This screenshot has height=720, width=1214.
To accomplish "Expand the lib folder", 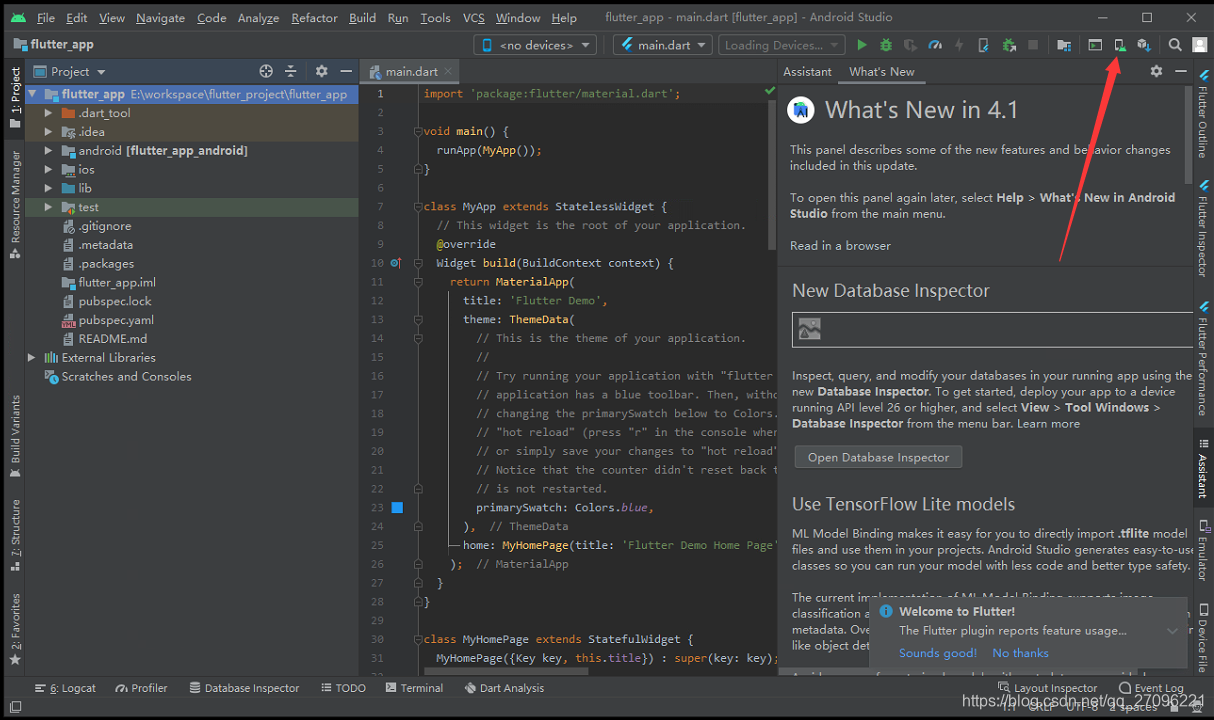I will [x=48, y=188].
